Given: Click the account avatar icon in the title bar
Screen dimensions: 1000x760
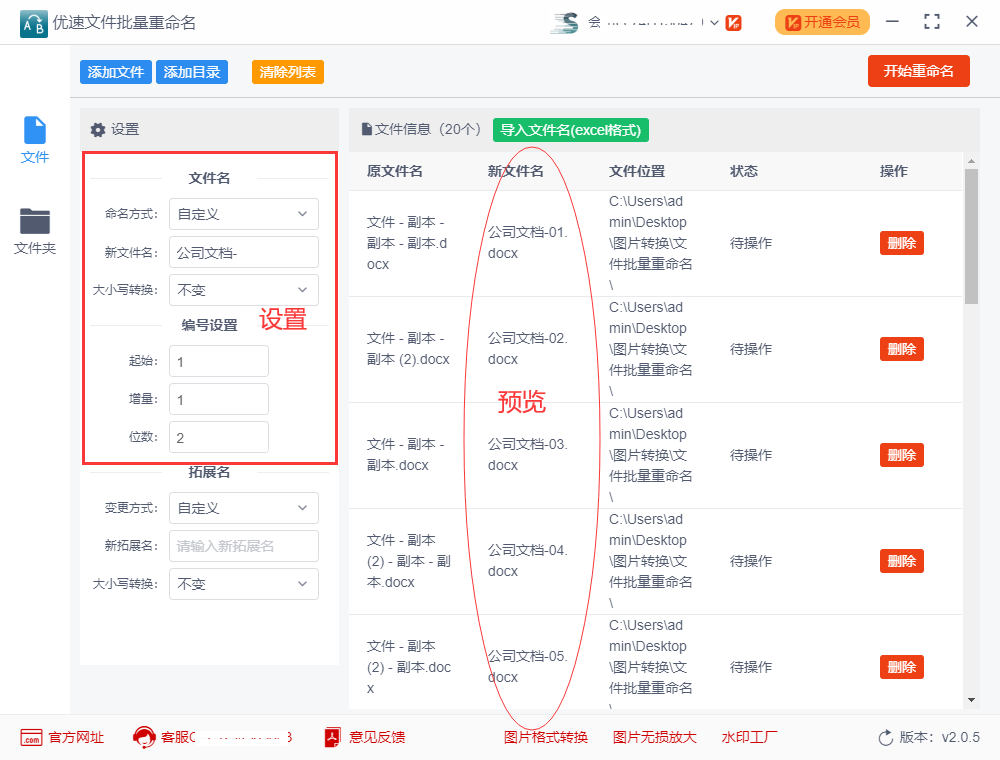Looking at the screenshot, I should tap(565, 23).
